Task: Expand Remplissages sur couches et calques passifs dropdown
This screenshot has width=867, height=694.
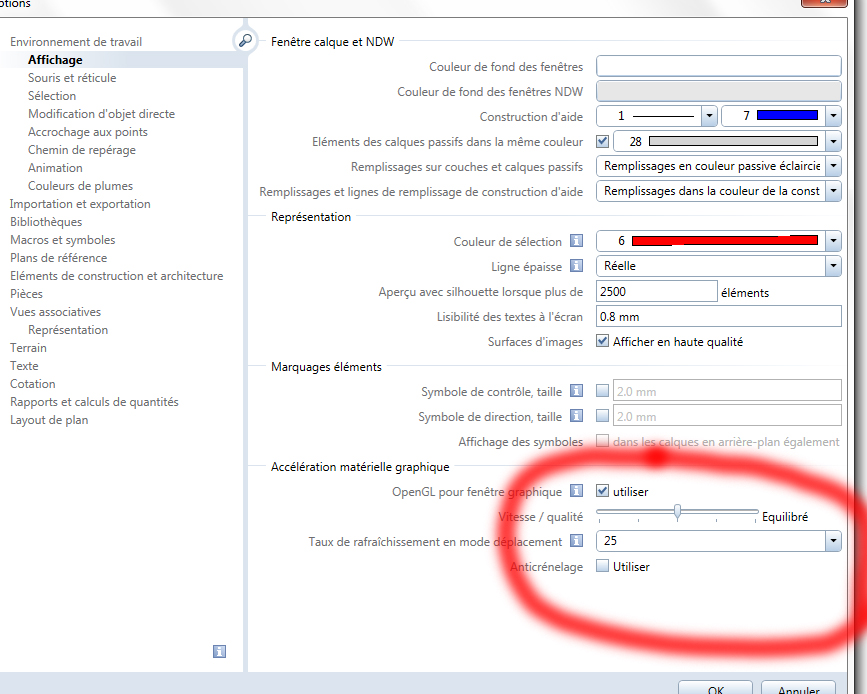Action: click(833, 166)
